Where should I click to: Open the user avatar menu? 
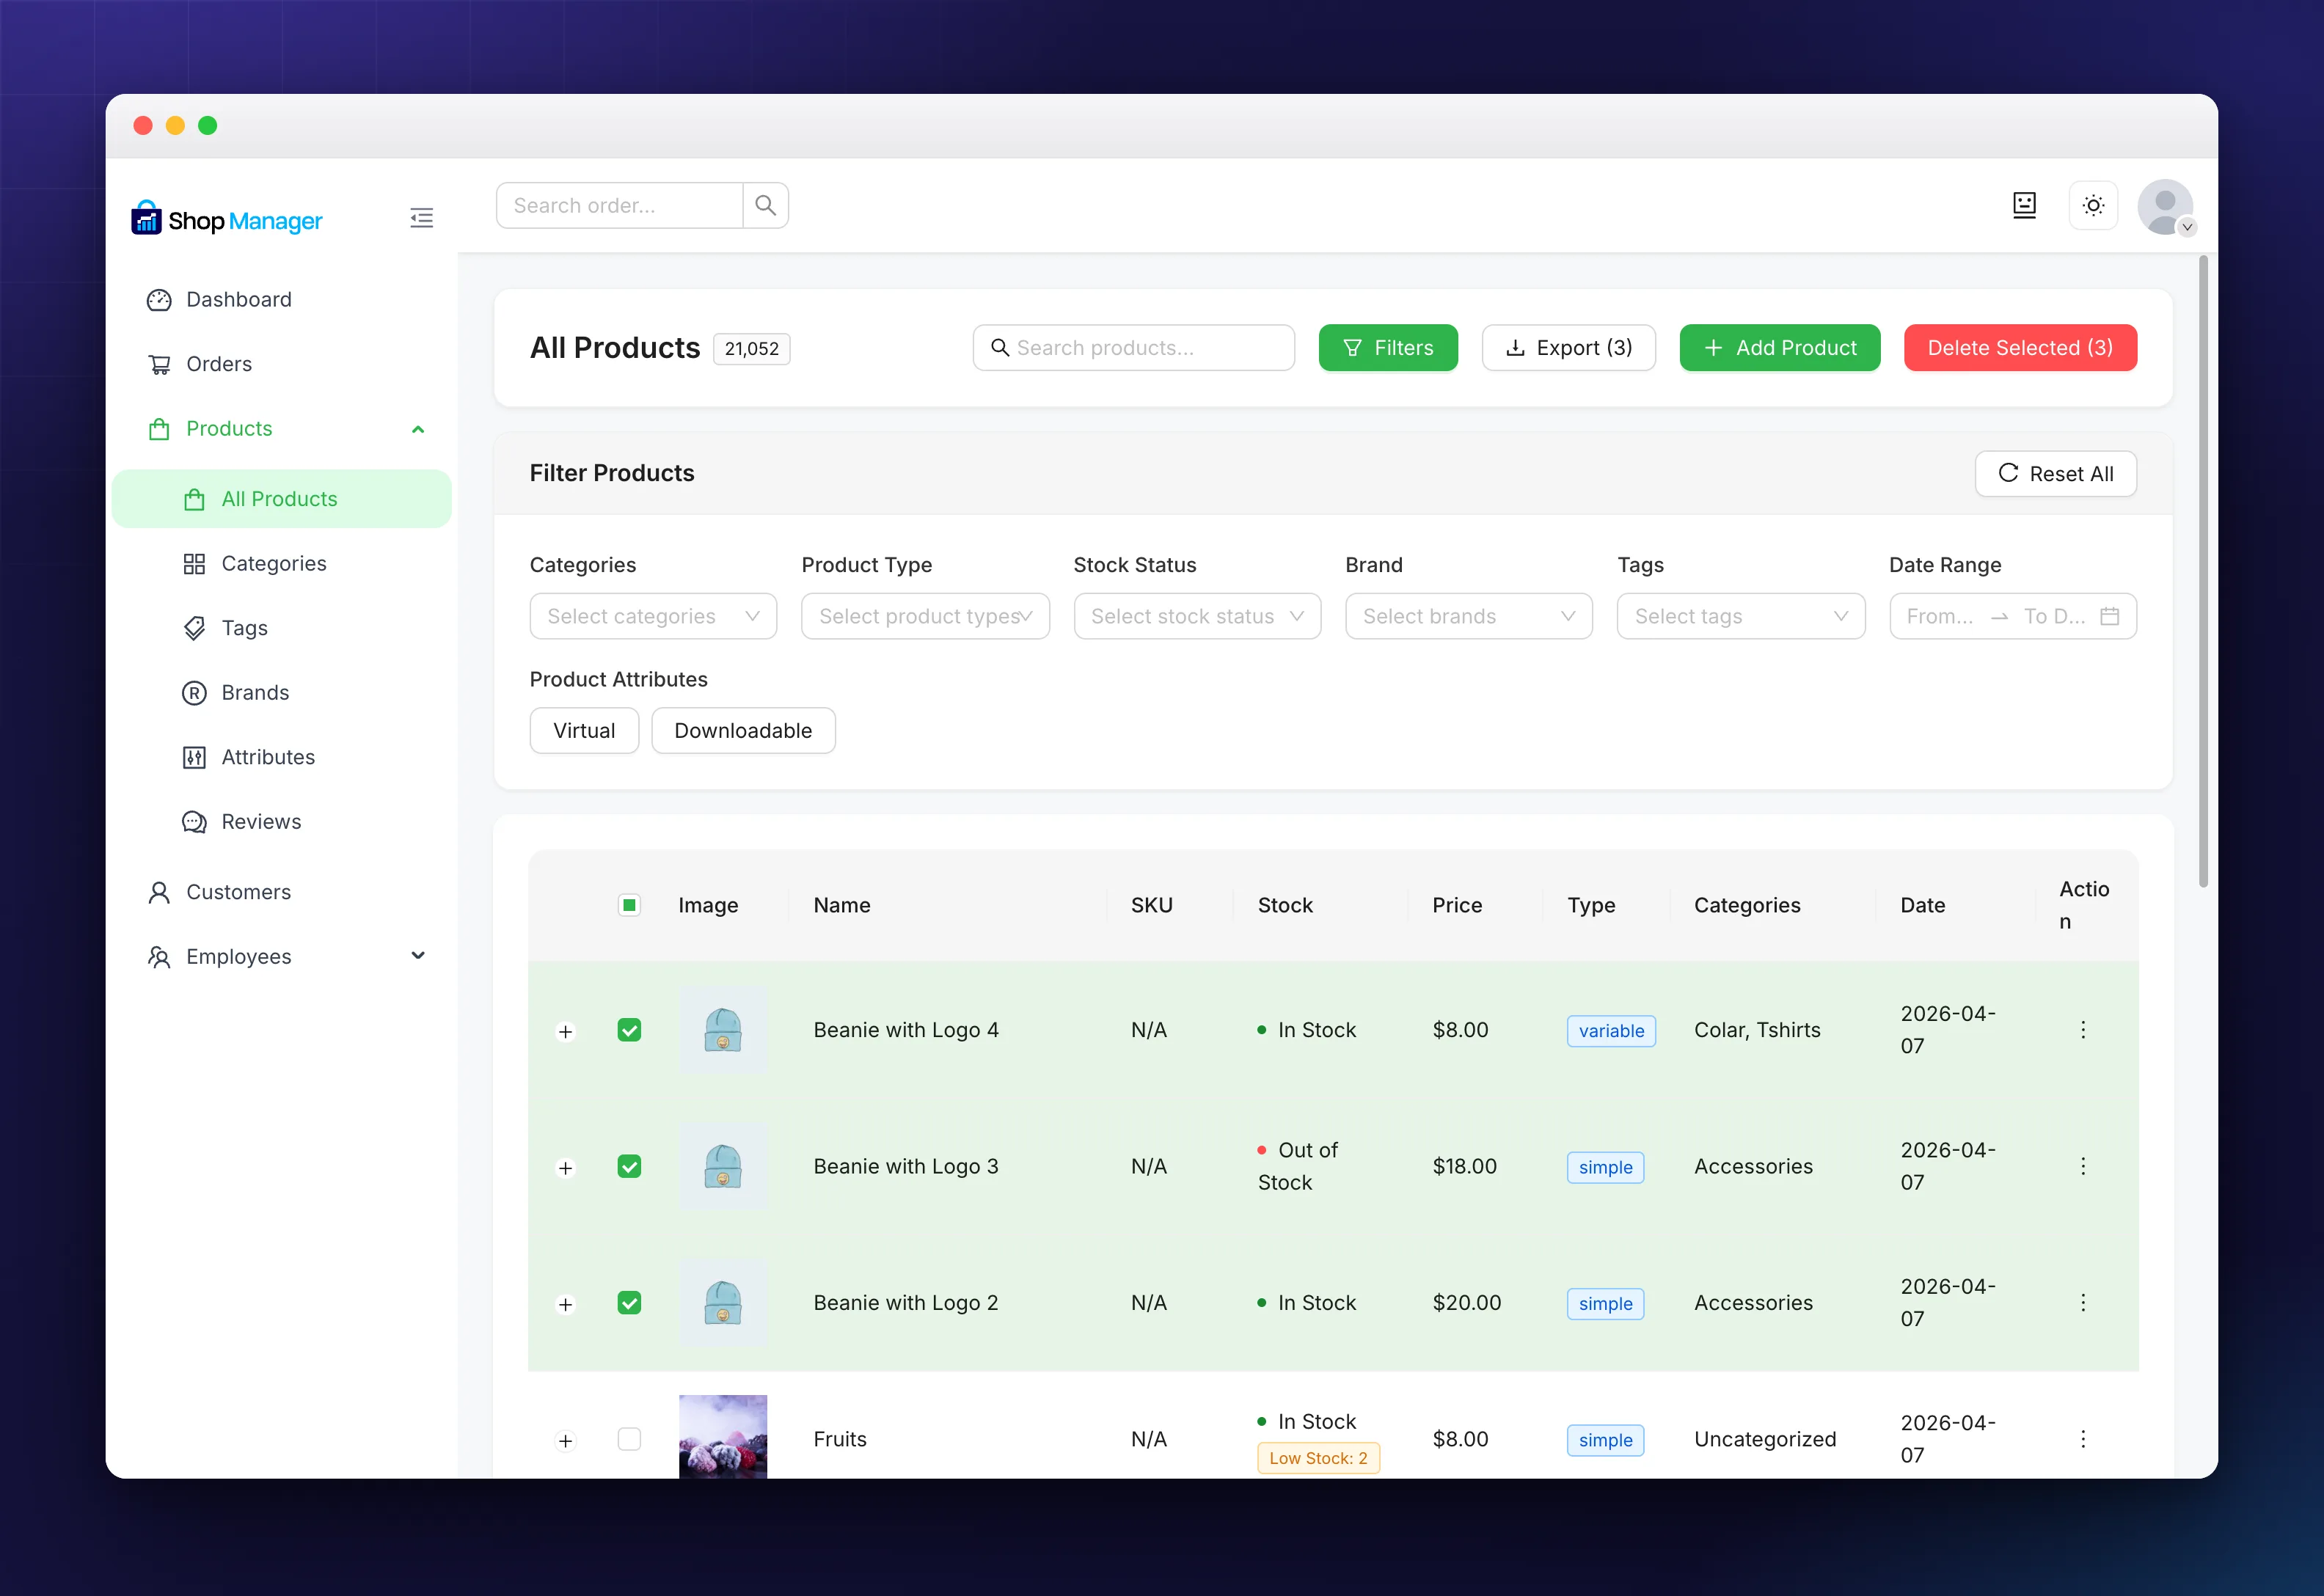(2165, 207)
